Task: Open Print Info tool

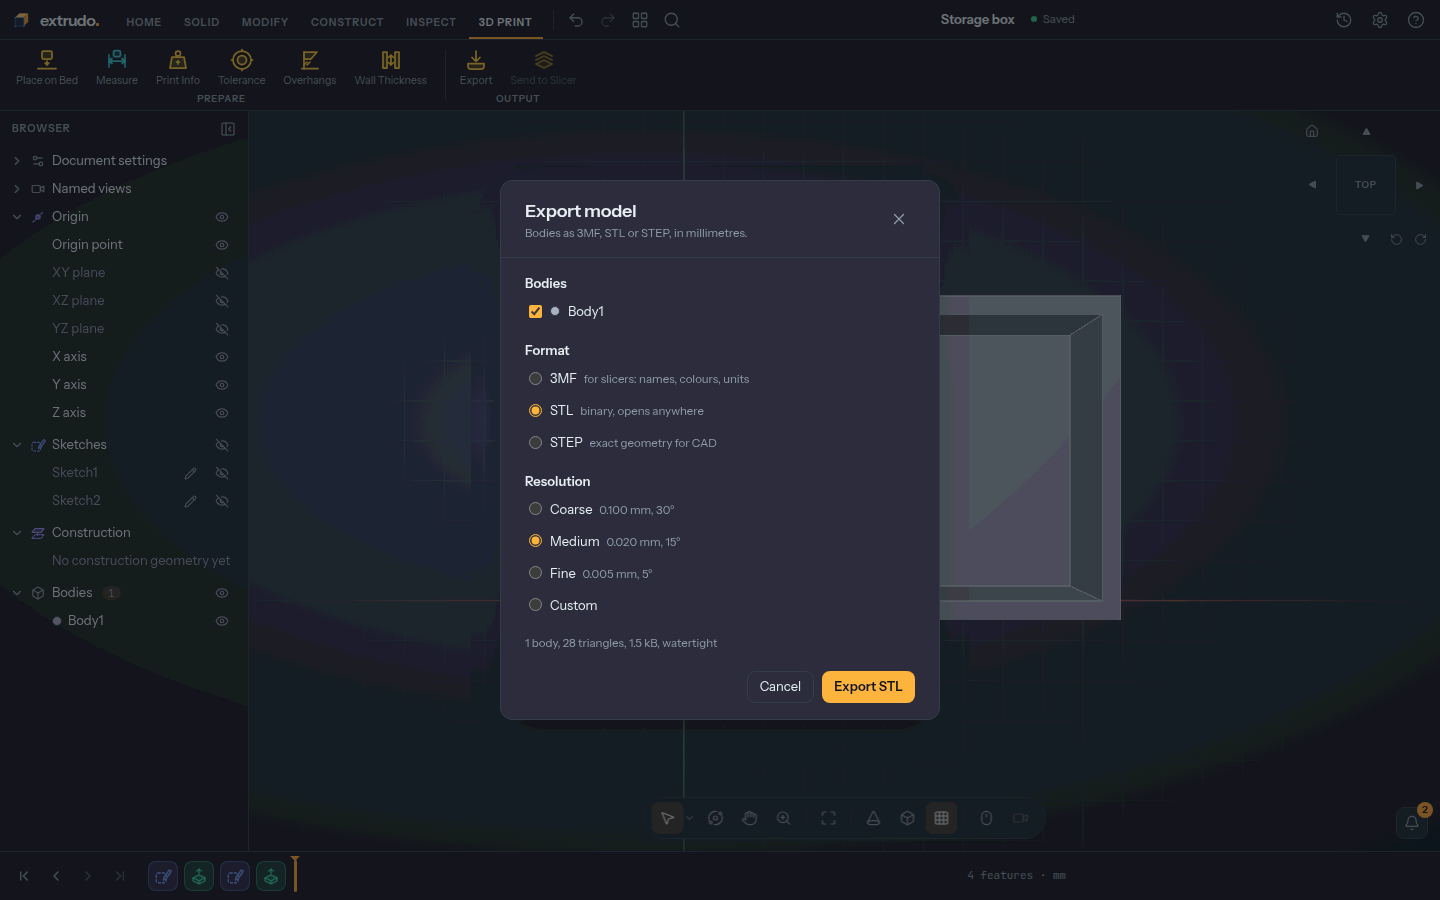Action: click(x=178, y=68)
